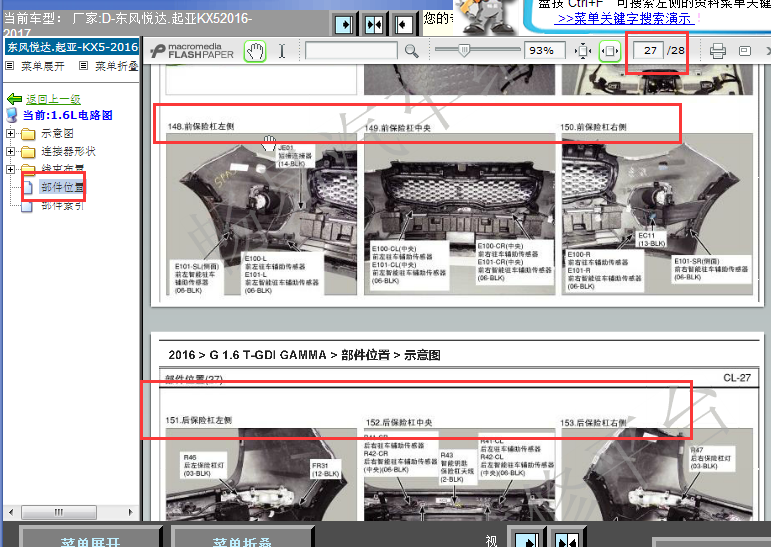Screen dimensions: 771x547
Task: Click the 93% zoom percentage field
Action: pos(544,51)
